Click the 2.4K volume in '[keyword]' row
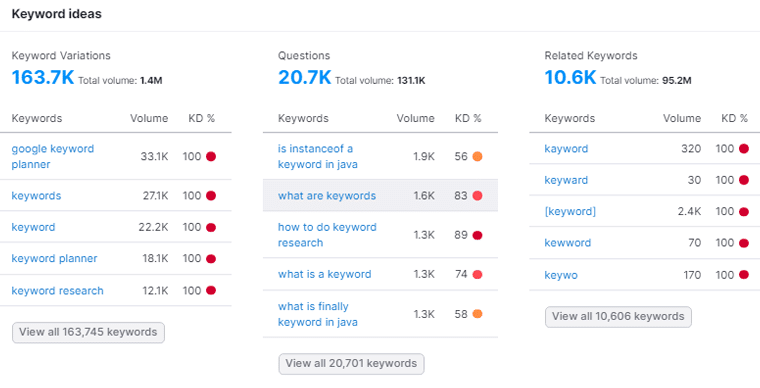The width and height of the screenshot is (760, 388). [x=690, y=212]
